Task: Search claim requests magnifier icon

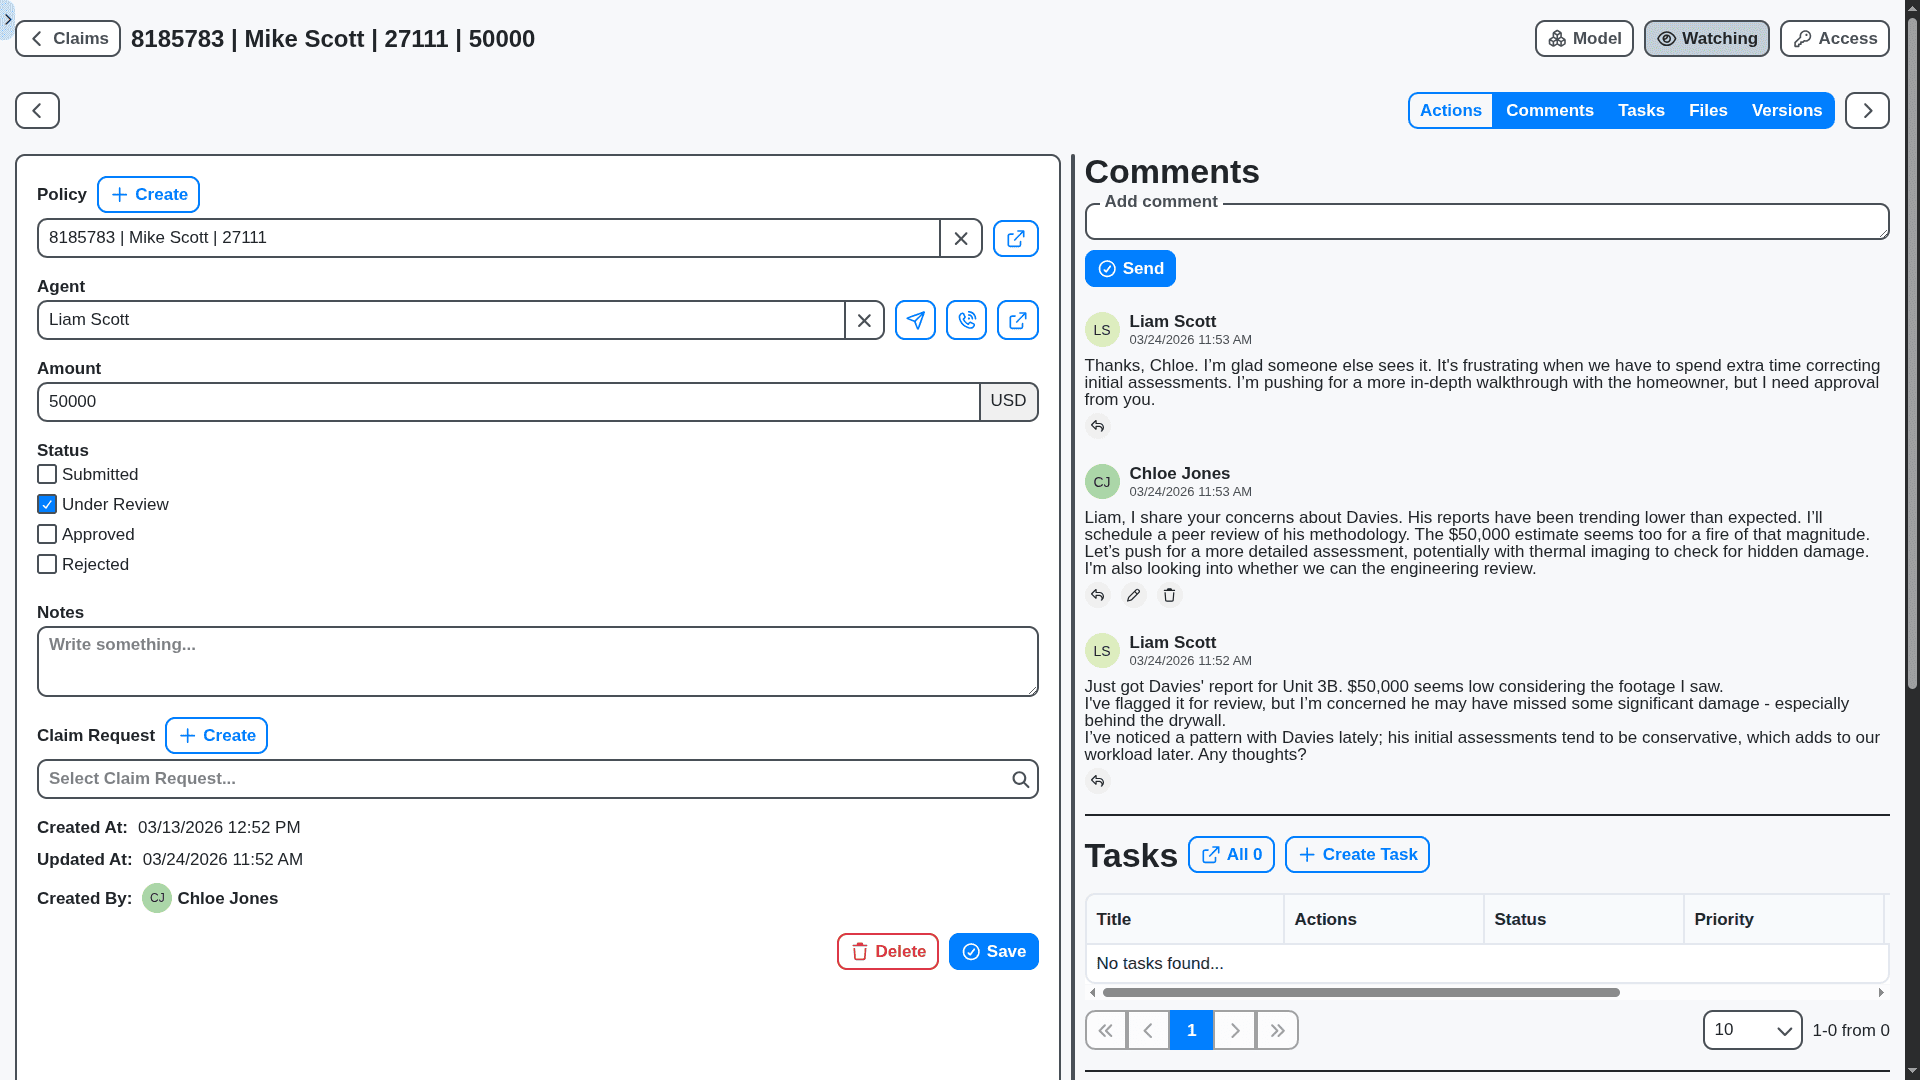Action: (1020, 779)
